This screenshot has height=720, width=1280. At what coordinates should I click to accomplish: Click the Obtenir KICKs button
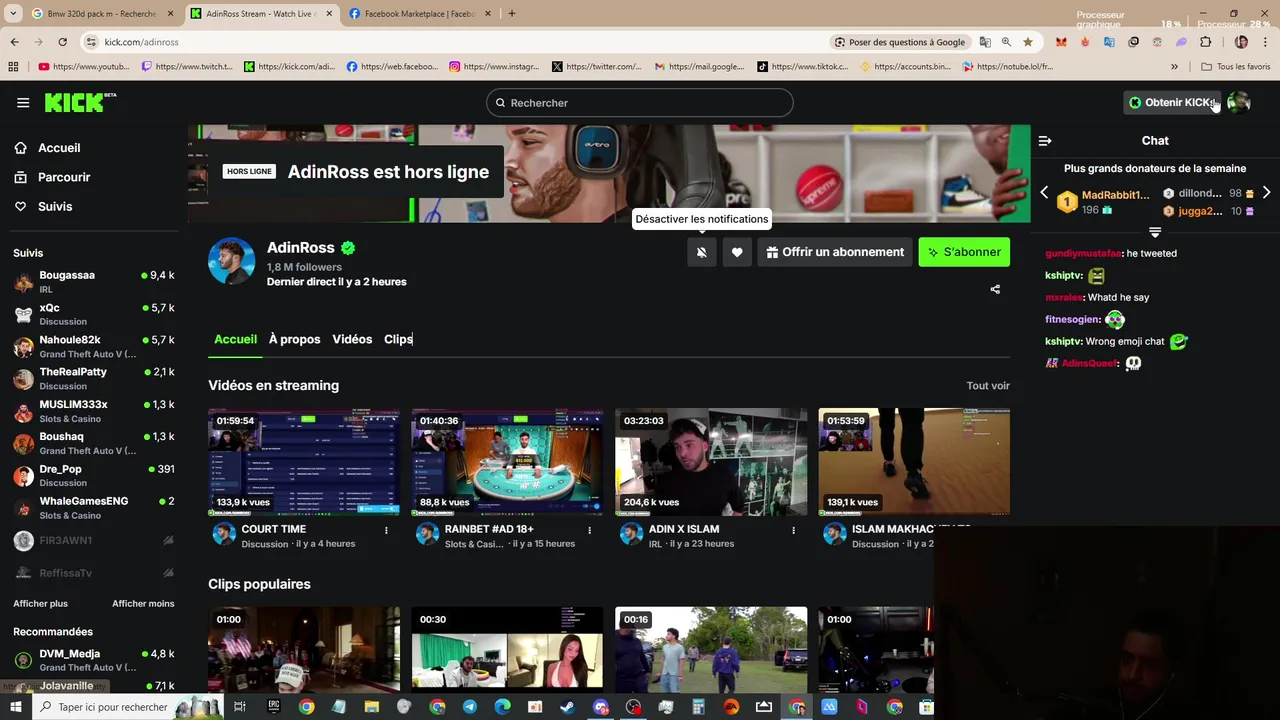tap(1172, 102)
